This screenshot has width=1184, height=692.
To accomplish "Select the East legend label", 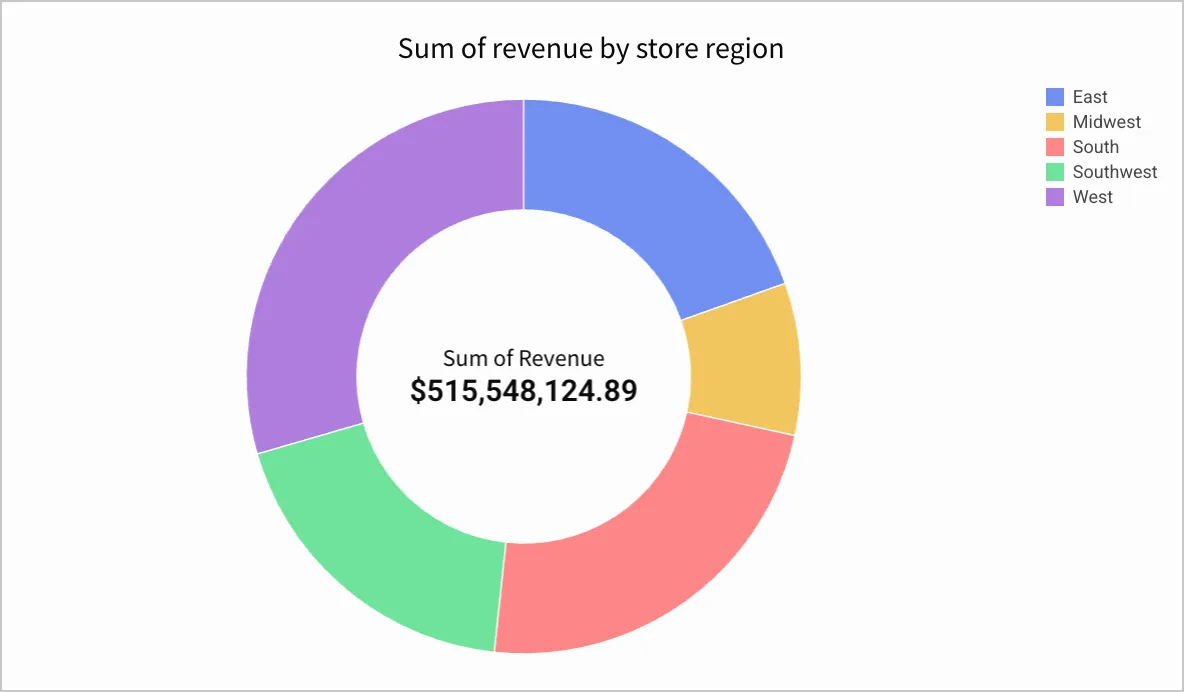I will point(1090,97).
